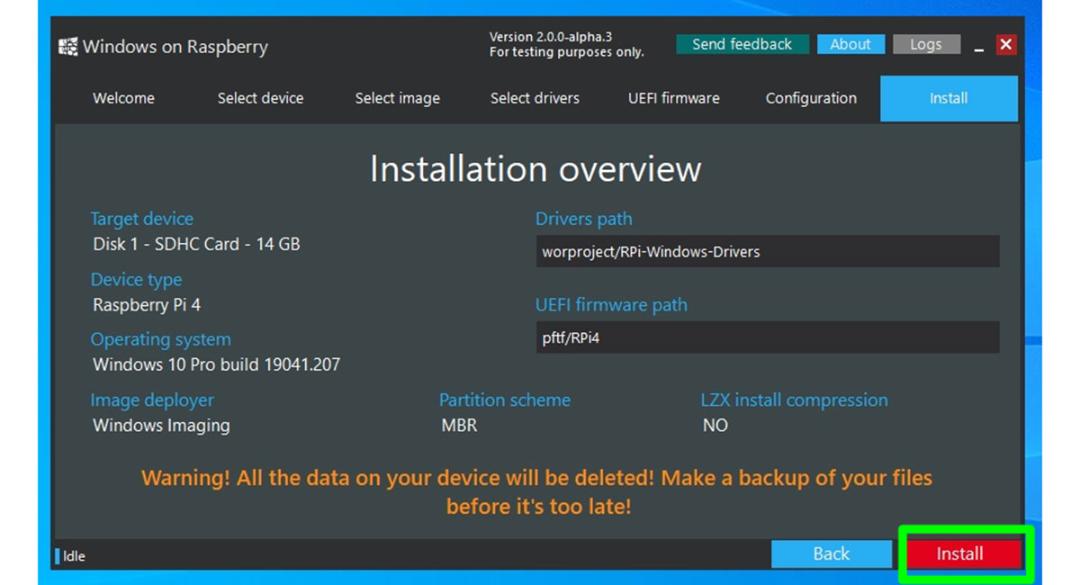1080x585 pixels.
Task: Open the Configuration tab
Action: [811, 99]
